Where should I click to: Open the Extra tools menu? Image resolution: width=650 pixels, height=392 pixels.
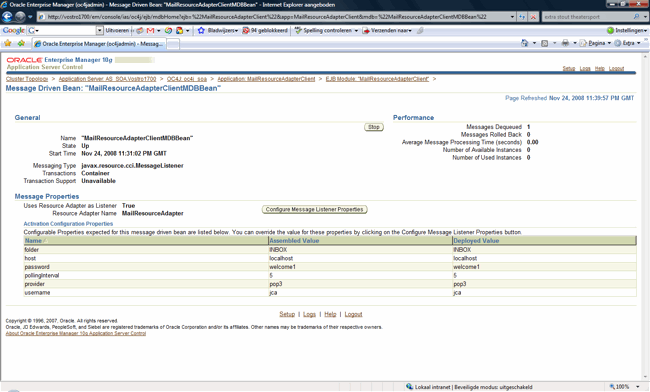(x=627, y=43)
